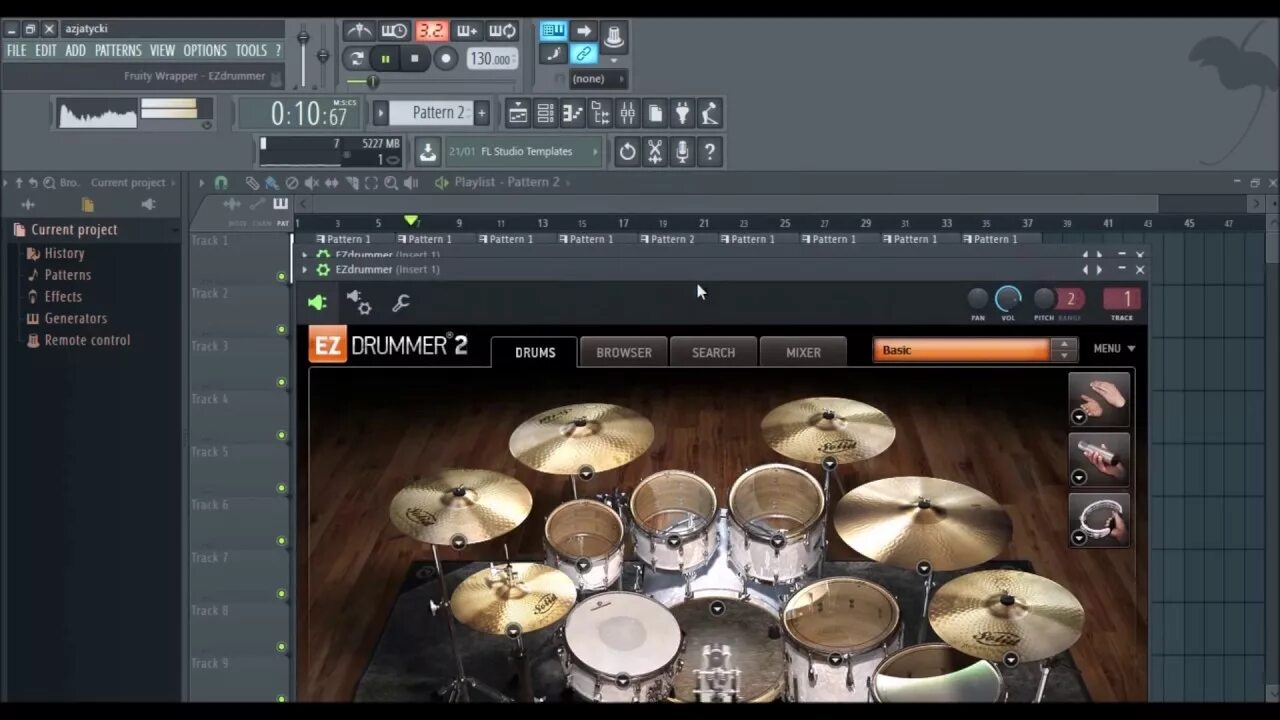Screen dimensions: 1280x720
Task: Click the project info page icon
Action: pos(655,113)
